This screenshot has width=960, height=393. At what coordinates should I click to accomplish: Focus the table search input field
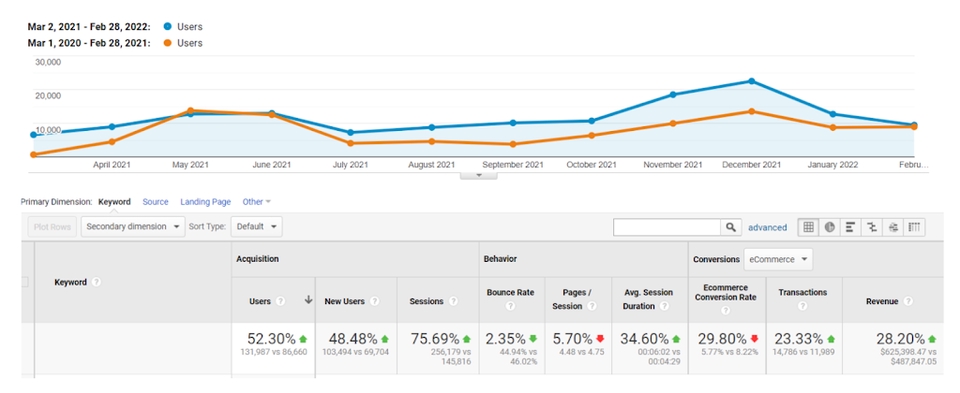[x=667, y=227]
